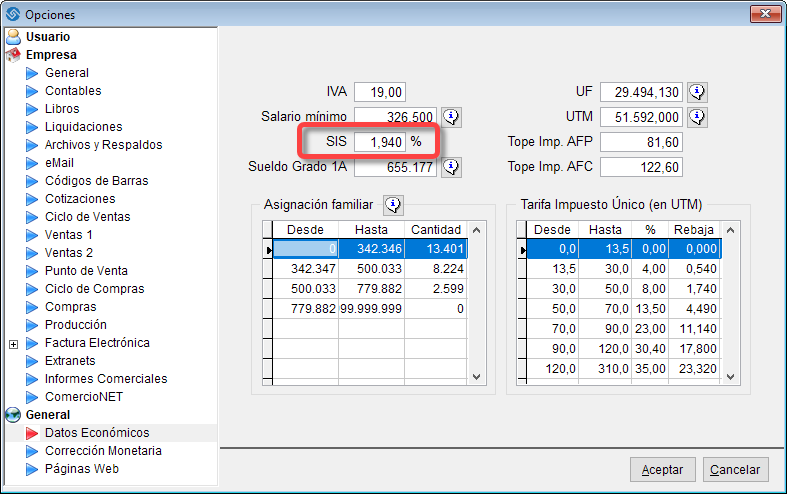Click the Rebaja column header
The width and height of the screenshot is (787, 494).
694,229
